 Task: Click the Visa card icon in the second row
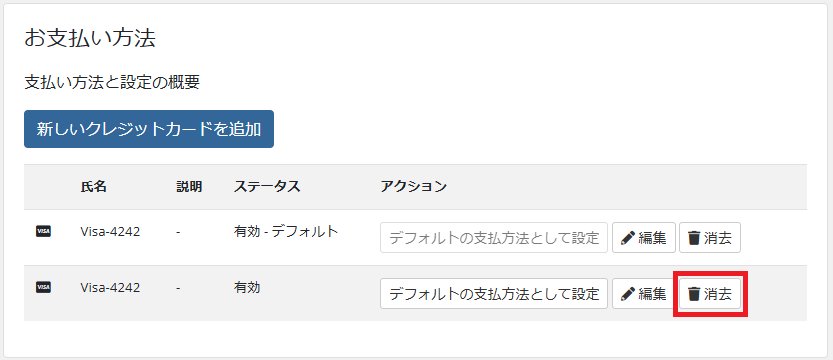tap(43, 287)
